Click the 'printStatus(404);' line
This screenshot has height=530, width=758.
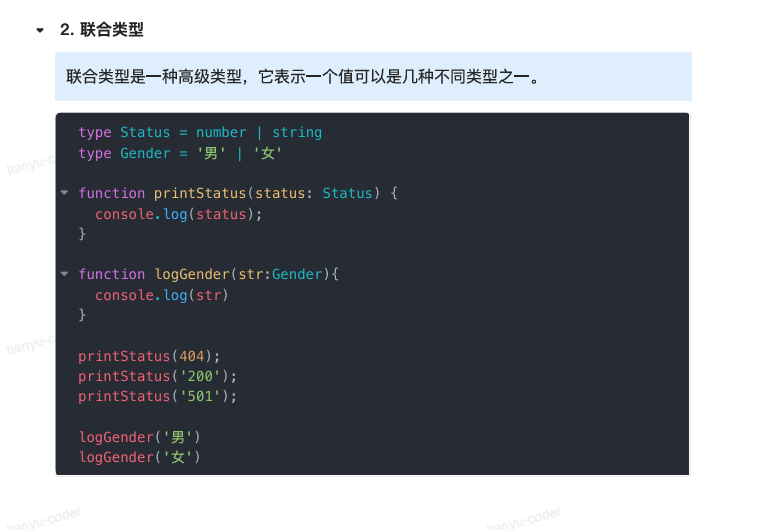(x=149, y=356)
